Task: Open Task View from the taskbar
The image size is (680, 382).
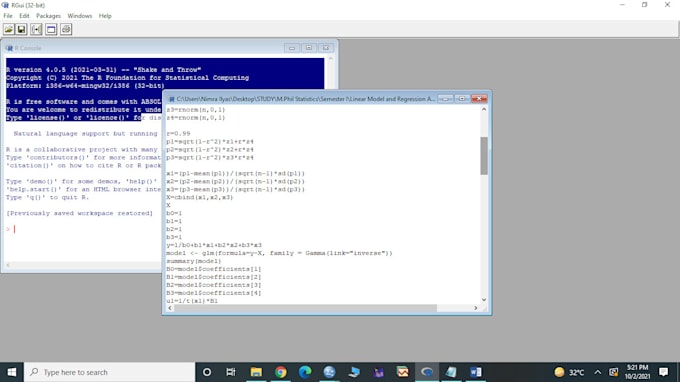Action: click(x=231, y=372)
